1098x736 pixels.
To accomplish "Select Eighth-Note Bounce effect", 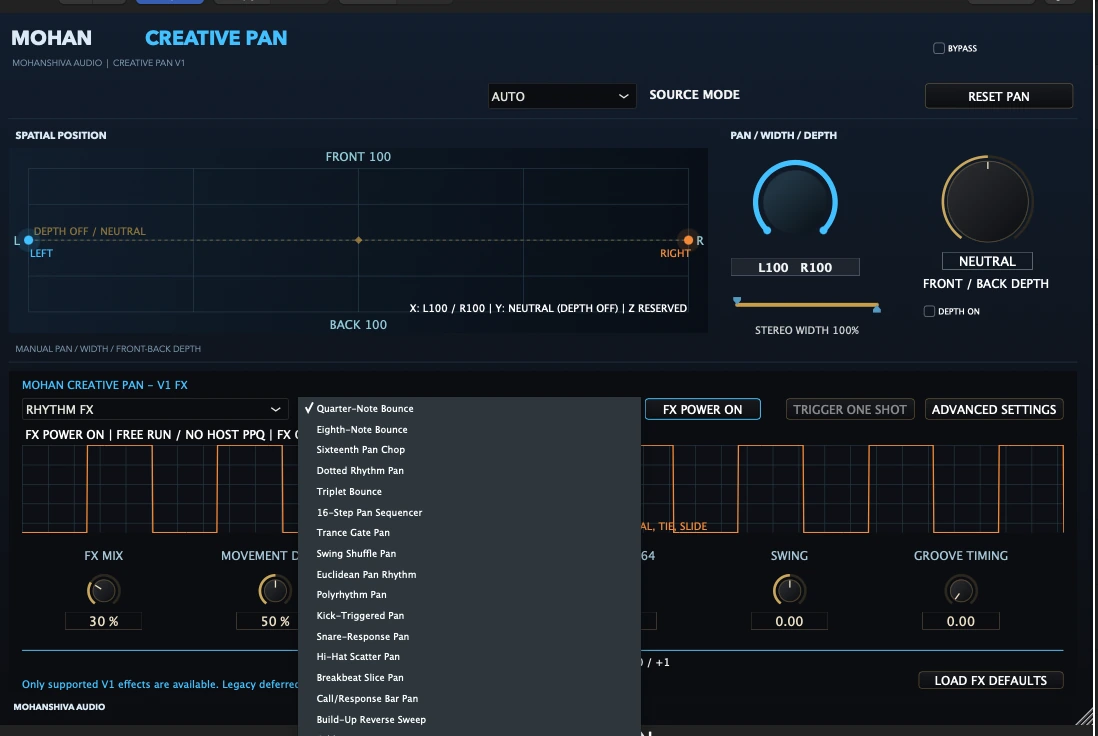I will [469, 429].
